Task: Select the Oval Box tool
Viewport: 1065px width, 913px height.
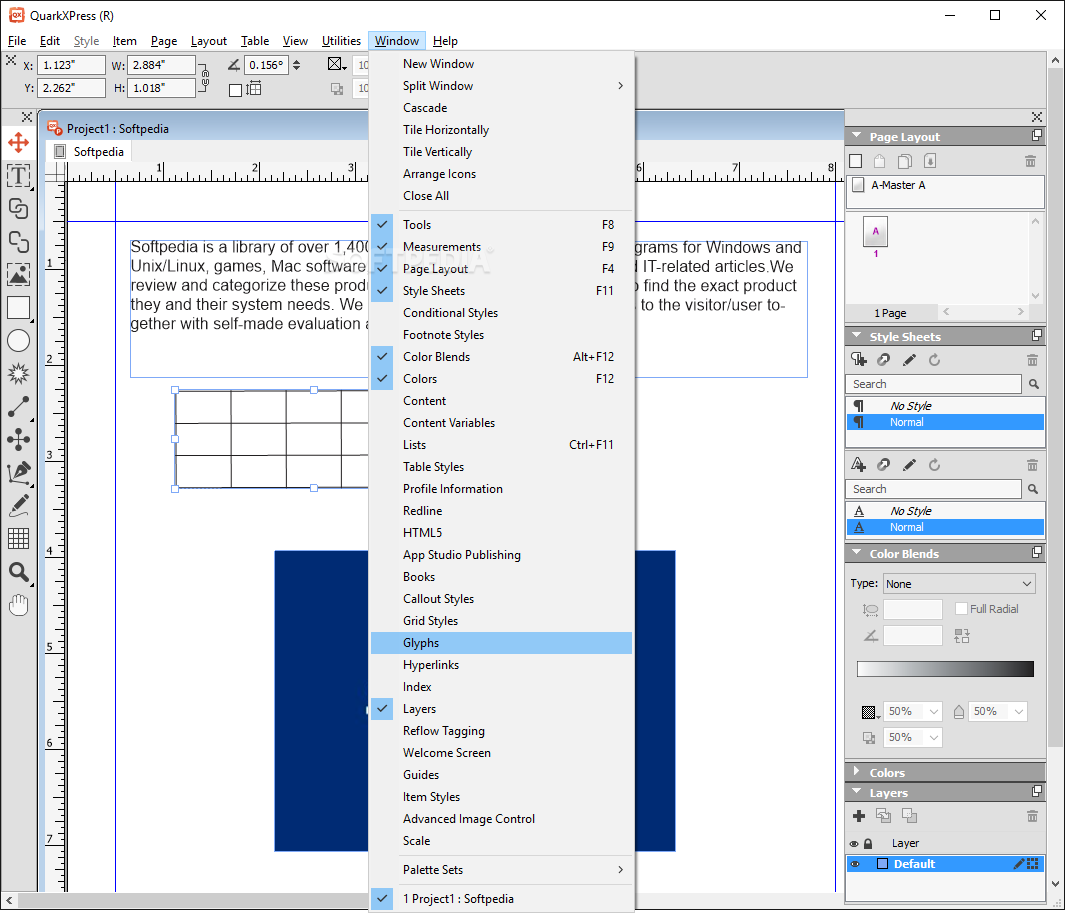Action: [18, 341]
